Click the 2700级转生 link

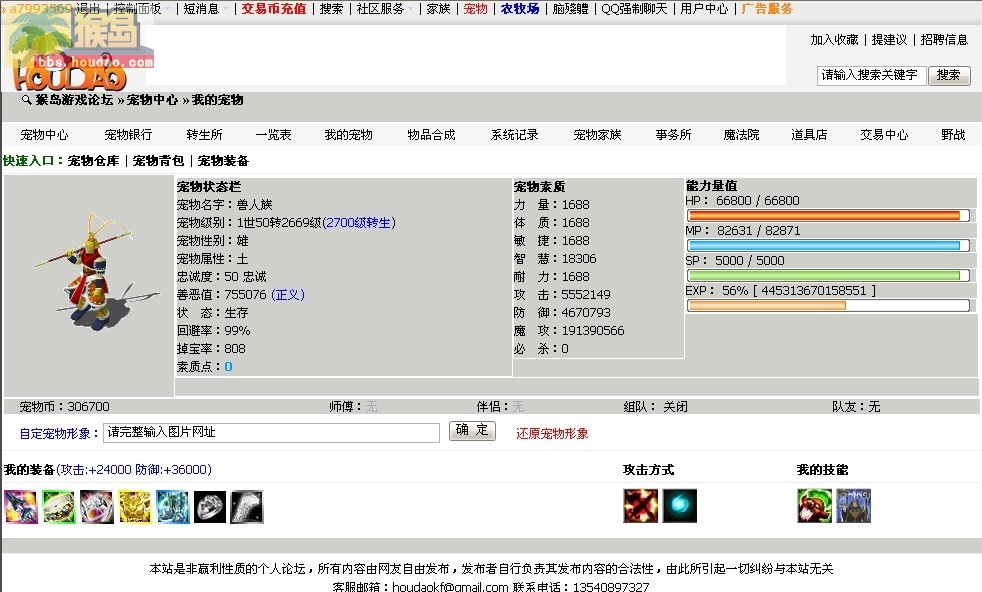359,222
